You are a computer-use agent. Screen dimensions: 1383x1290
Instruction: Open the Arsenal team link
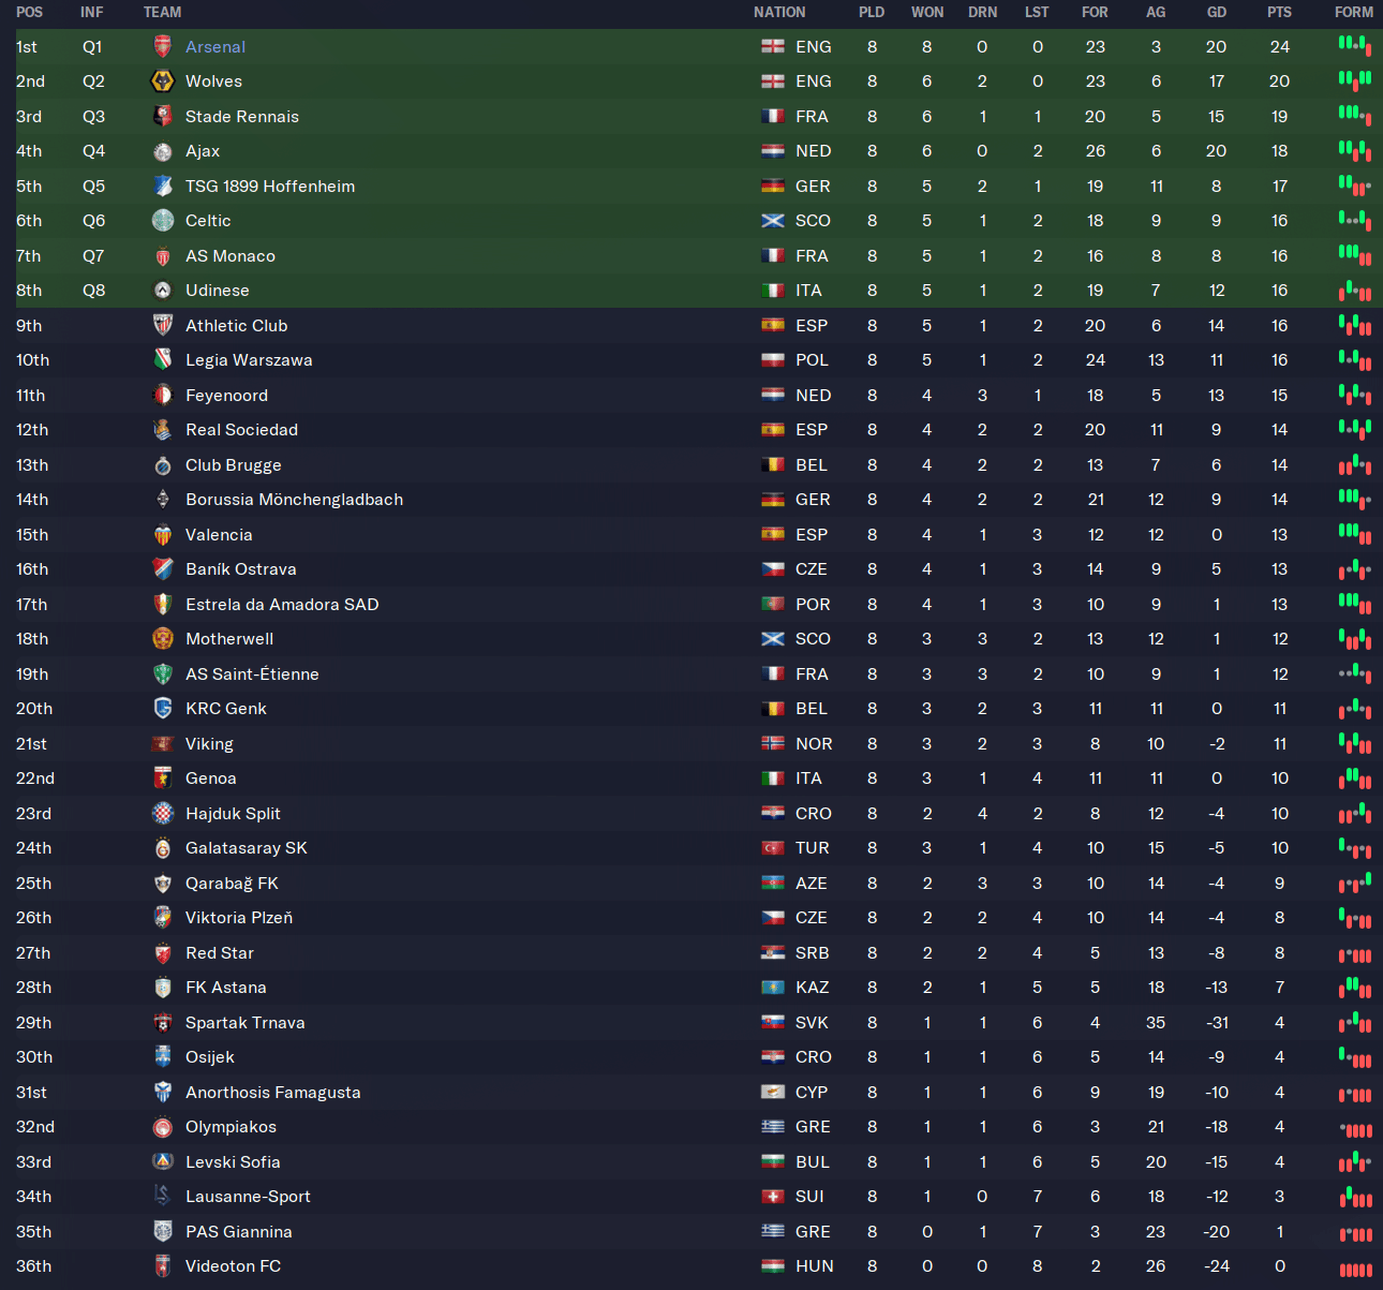pyautogui.click(x=215, y=47)
